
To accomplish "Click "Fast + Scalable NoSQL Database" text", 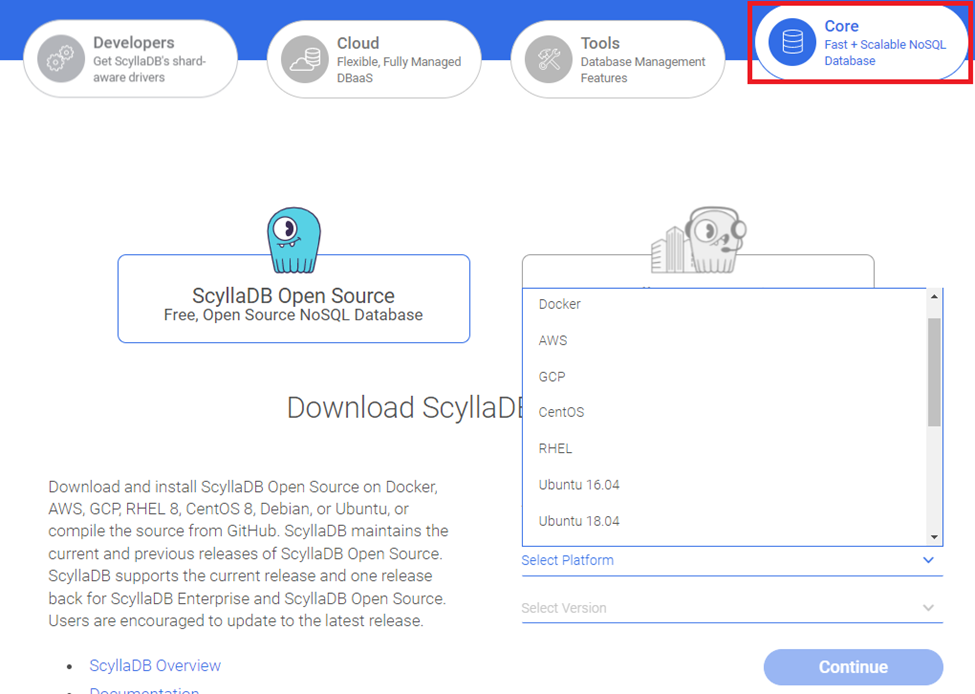I will point(885,53).
